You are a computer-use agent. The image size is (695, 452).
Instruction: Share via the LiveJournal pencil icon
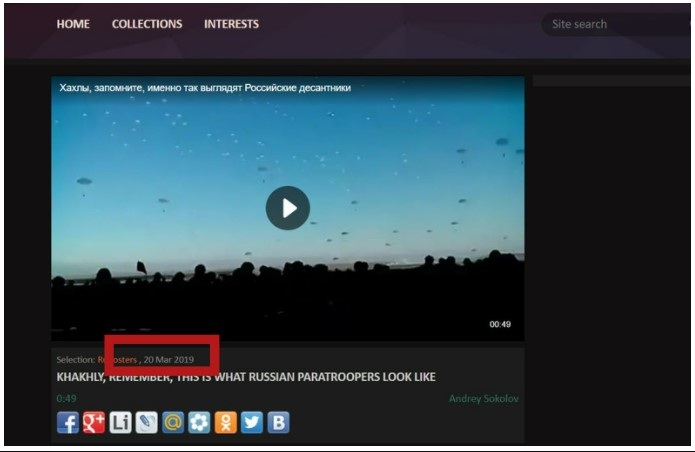coord(147,422)
